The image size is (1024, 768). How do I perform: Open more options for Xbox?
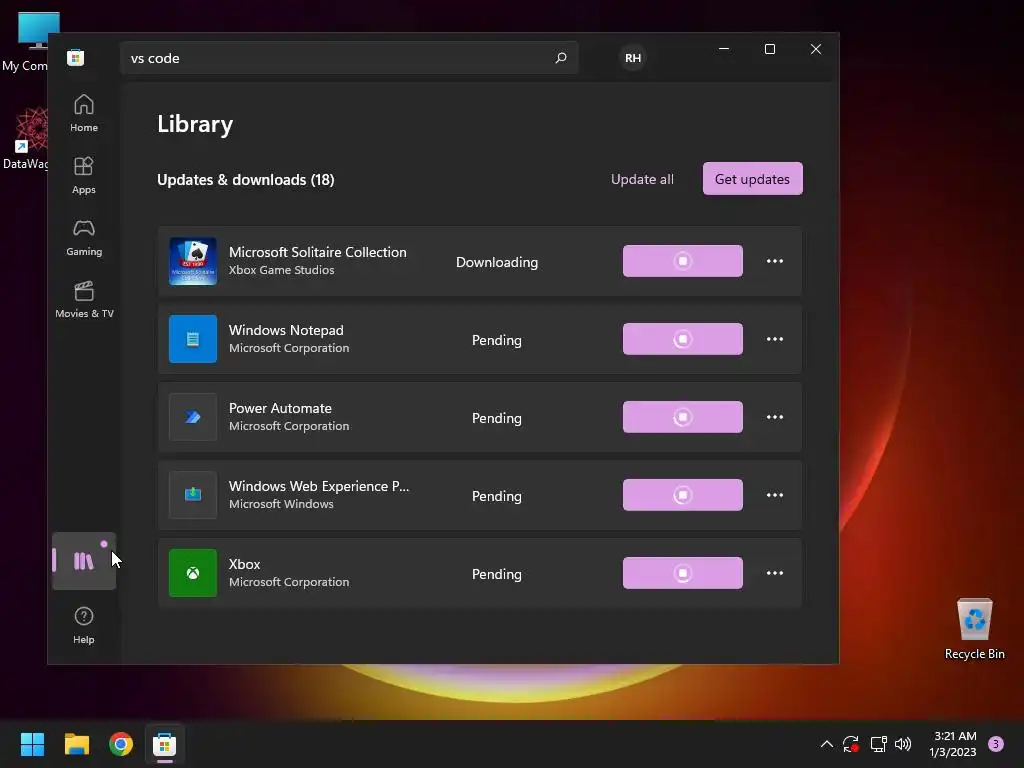(775, 573)
